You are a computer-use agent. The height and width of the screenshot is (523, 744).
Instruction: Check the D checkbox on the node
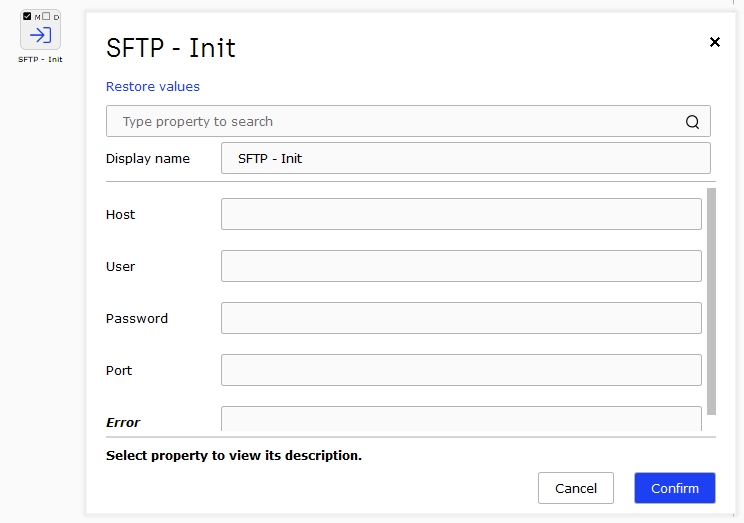coord(46,16)
